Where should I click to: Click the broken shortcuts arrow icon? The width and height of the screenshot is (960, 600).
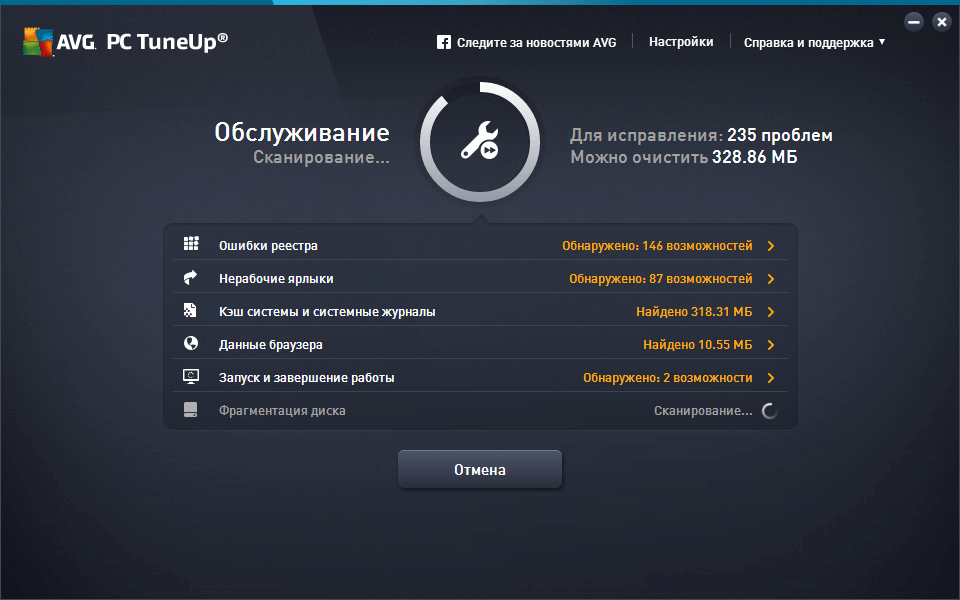click(191, 278)
